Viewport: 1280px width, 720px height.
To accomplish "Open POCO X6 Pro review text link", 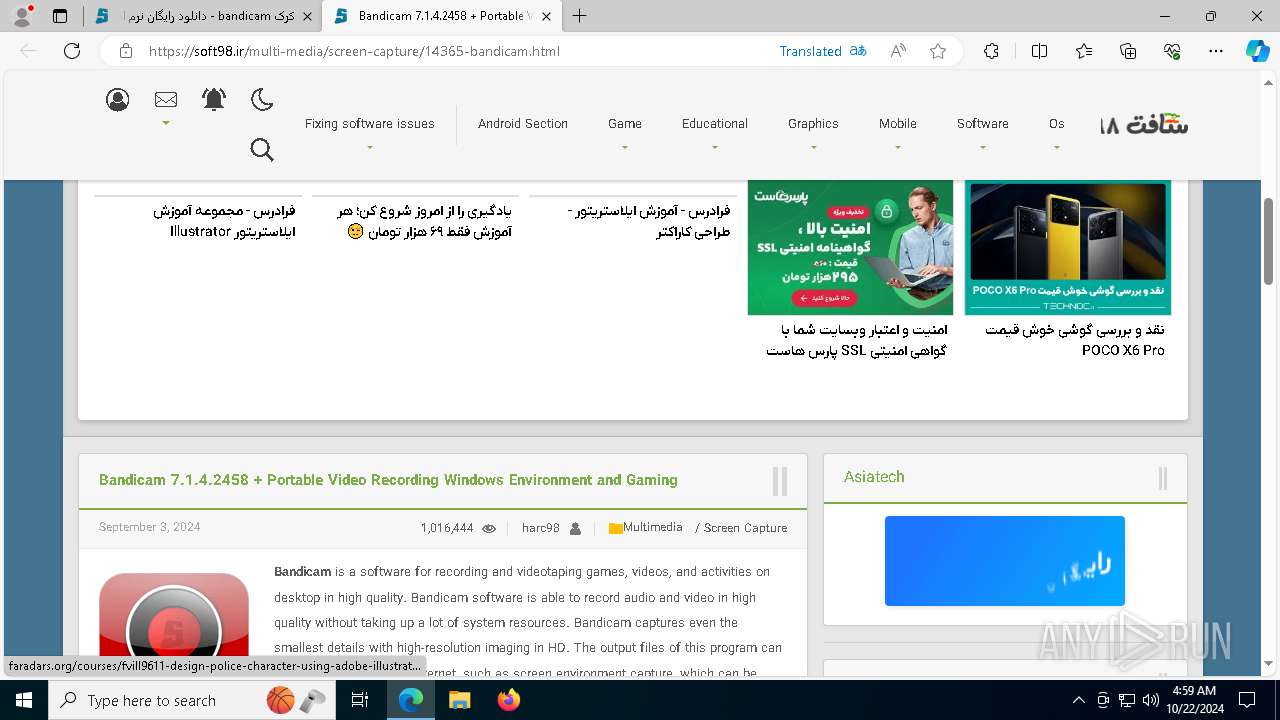I will (x=1074, y=340).
